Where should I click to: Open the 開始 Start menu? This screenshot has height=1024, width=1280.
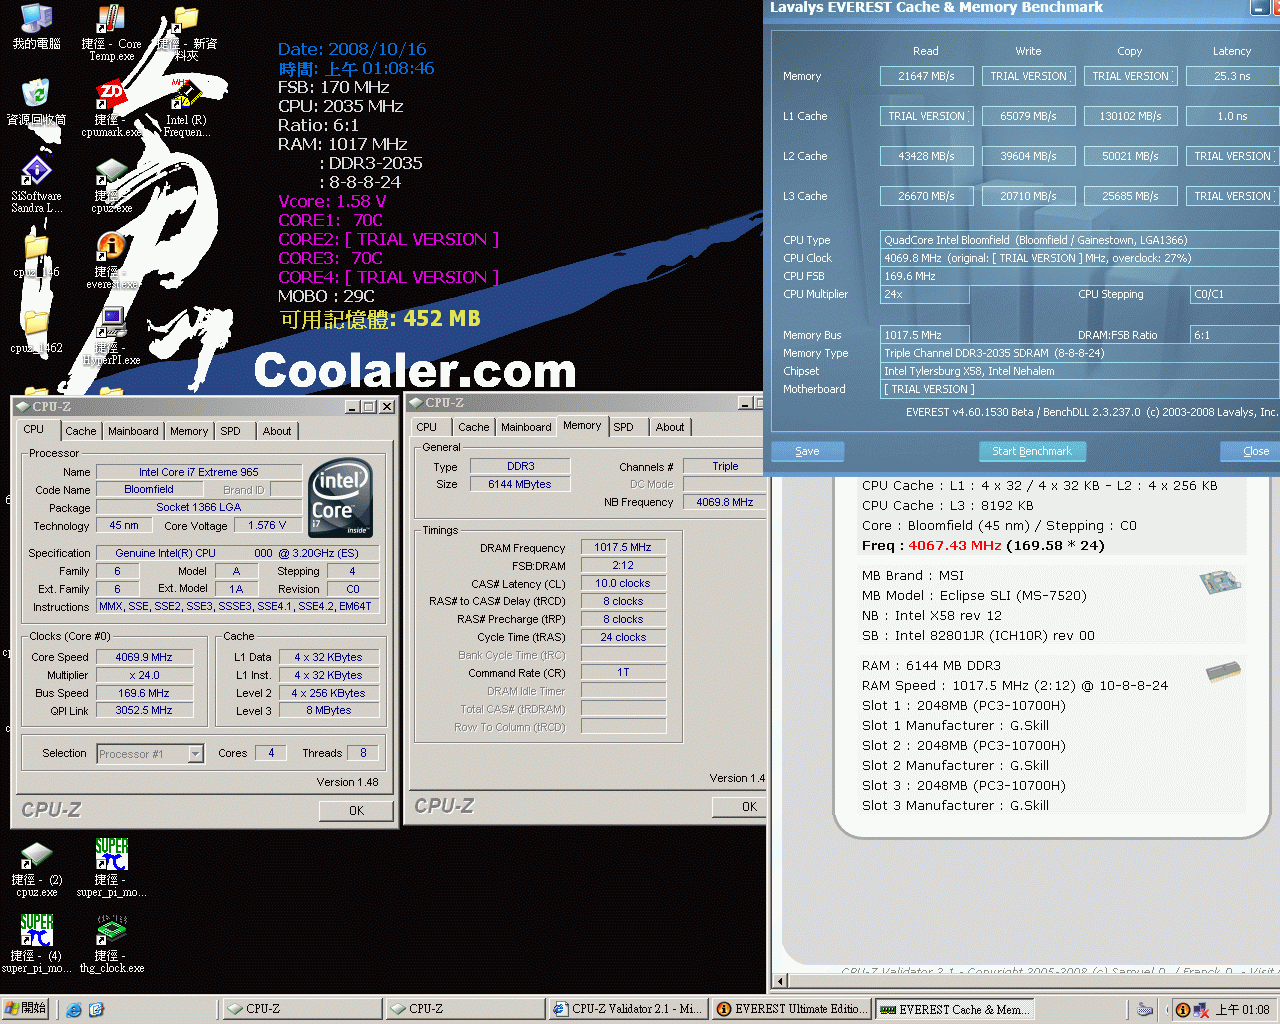26,1009
